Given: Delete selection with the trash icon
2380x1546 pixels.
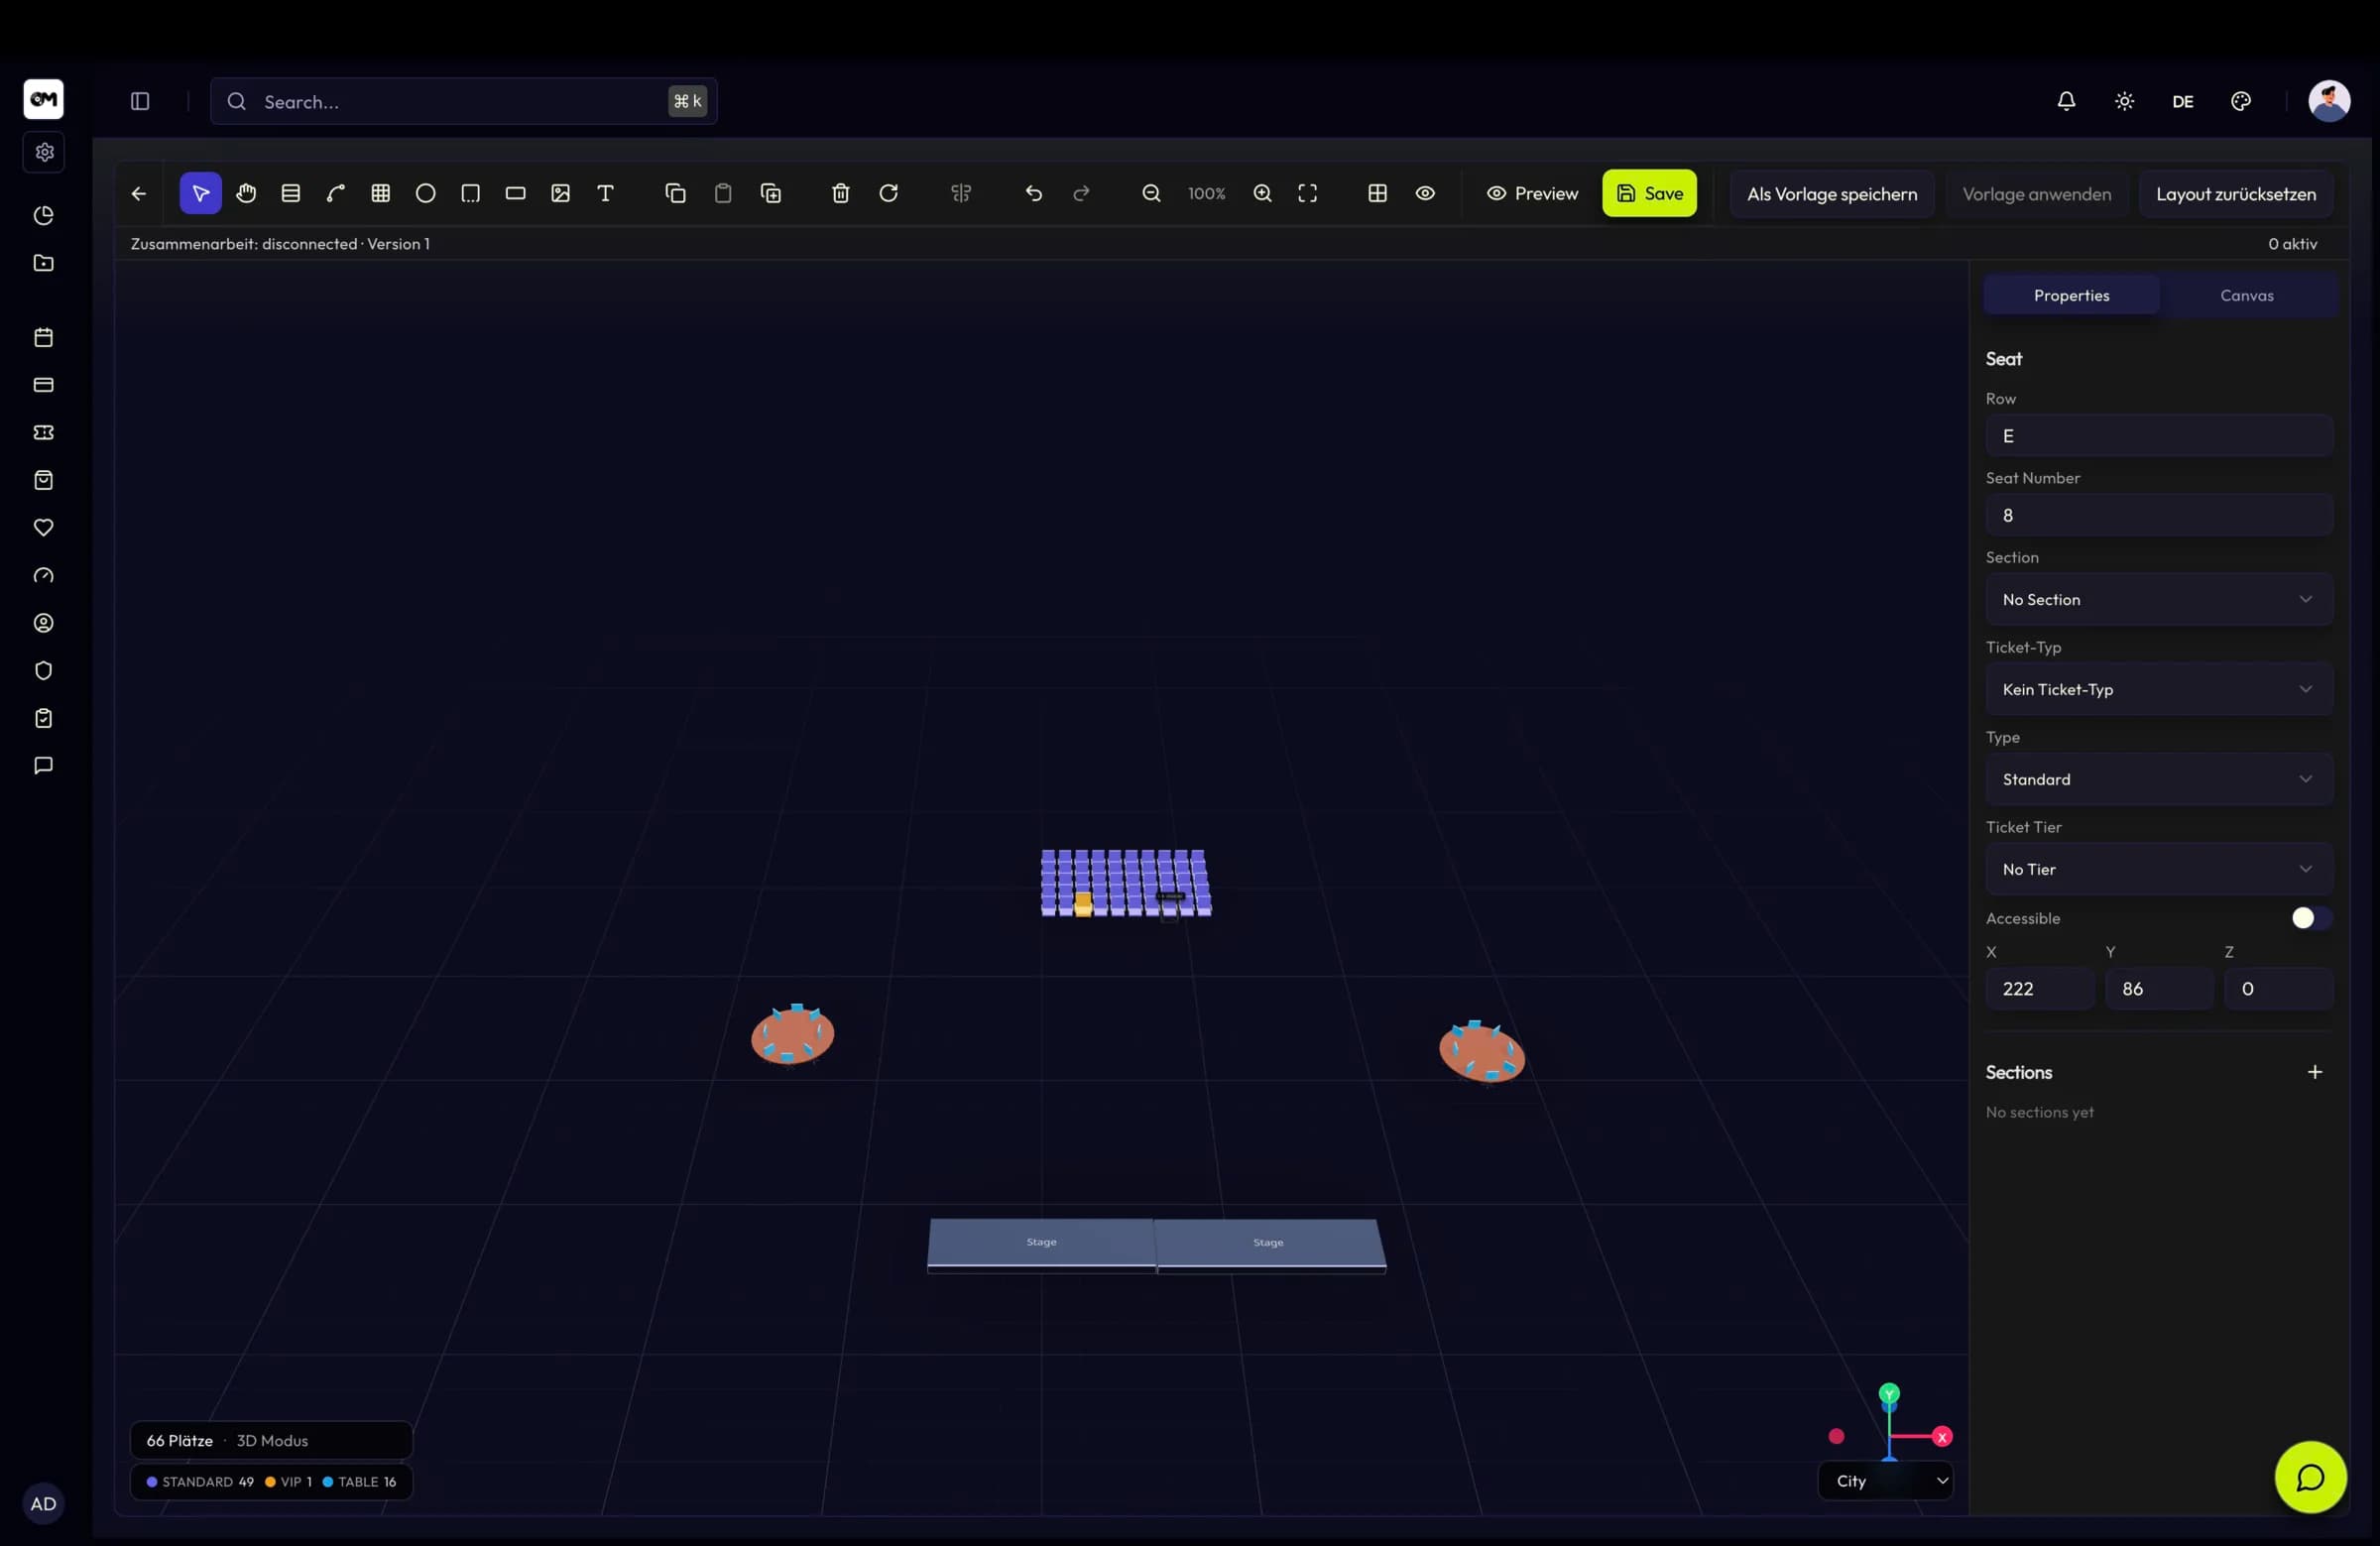Looking at the screenshot, I should pyautogui.click(x=841, y=193).
